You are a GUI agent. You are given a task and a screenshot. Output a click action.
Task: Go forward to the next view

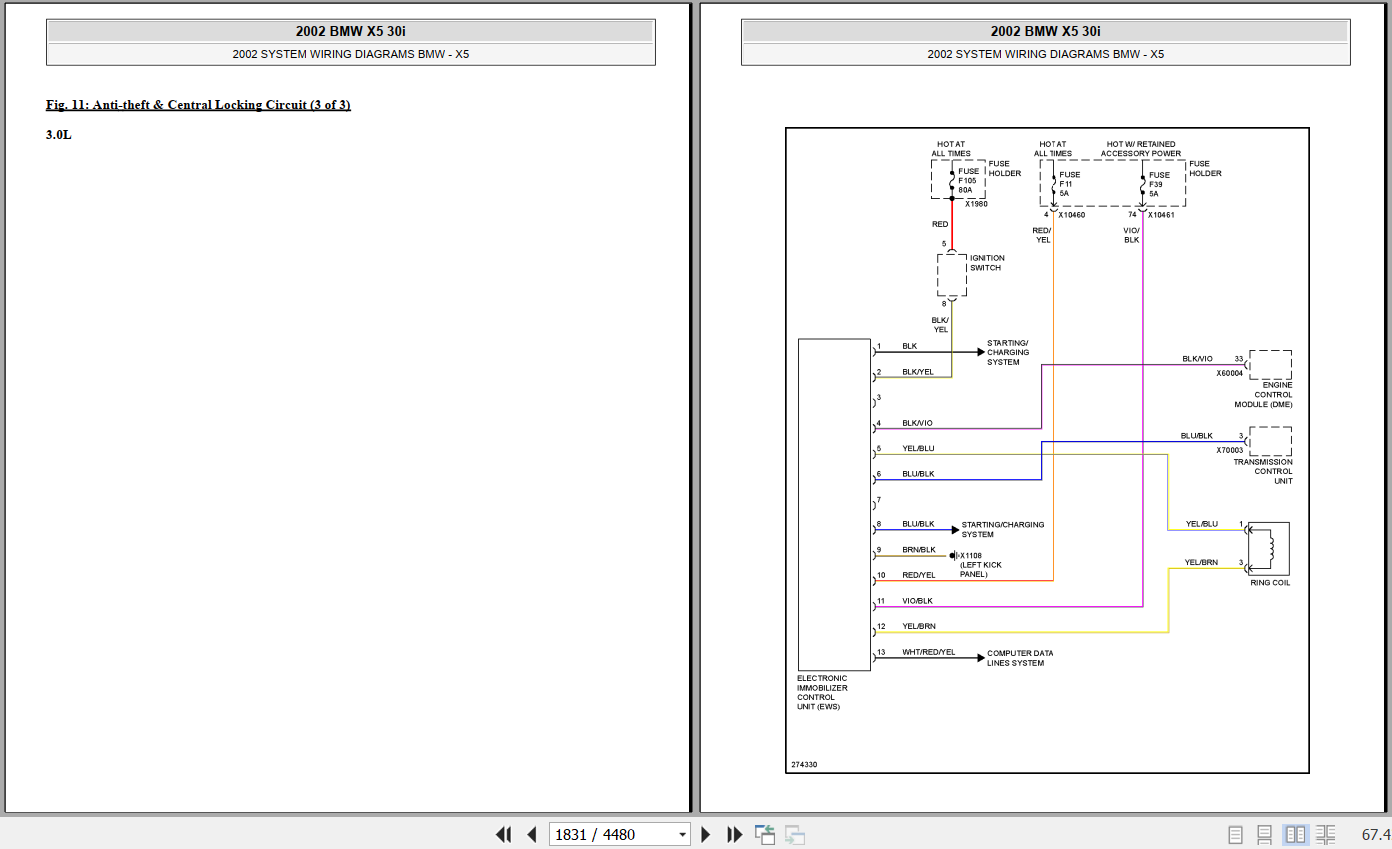(795, 834)
